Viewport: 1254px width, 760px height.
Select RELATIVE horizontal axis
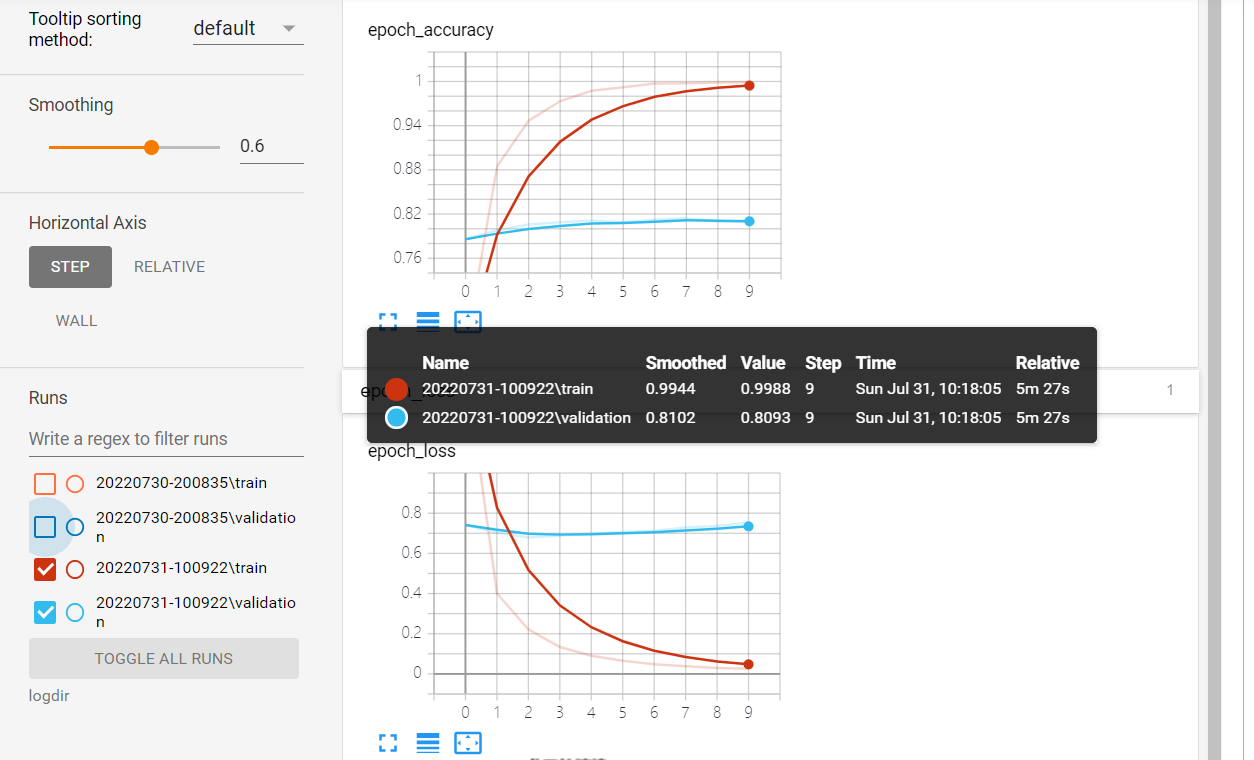(170, 267)
